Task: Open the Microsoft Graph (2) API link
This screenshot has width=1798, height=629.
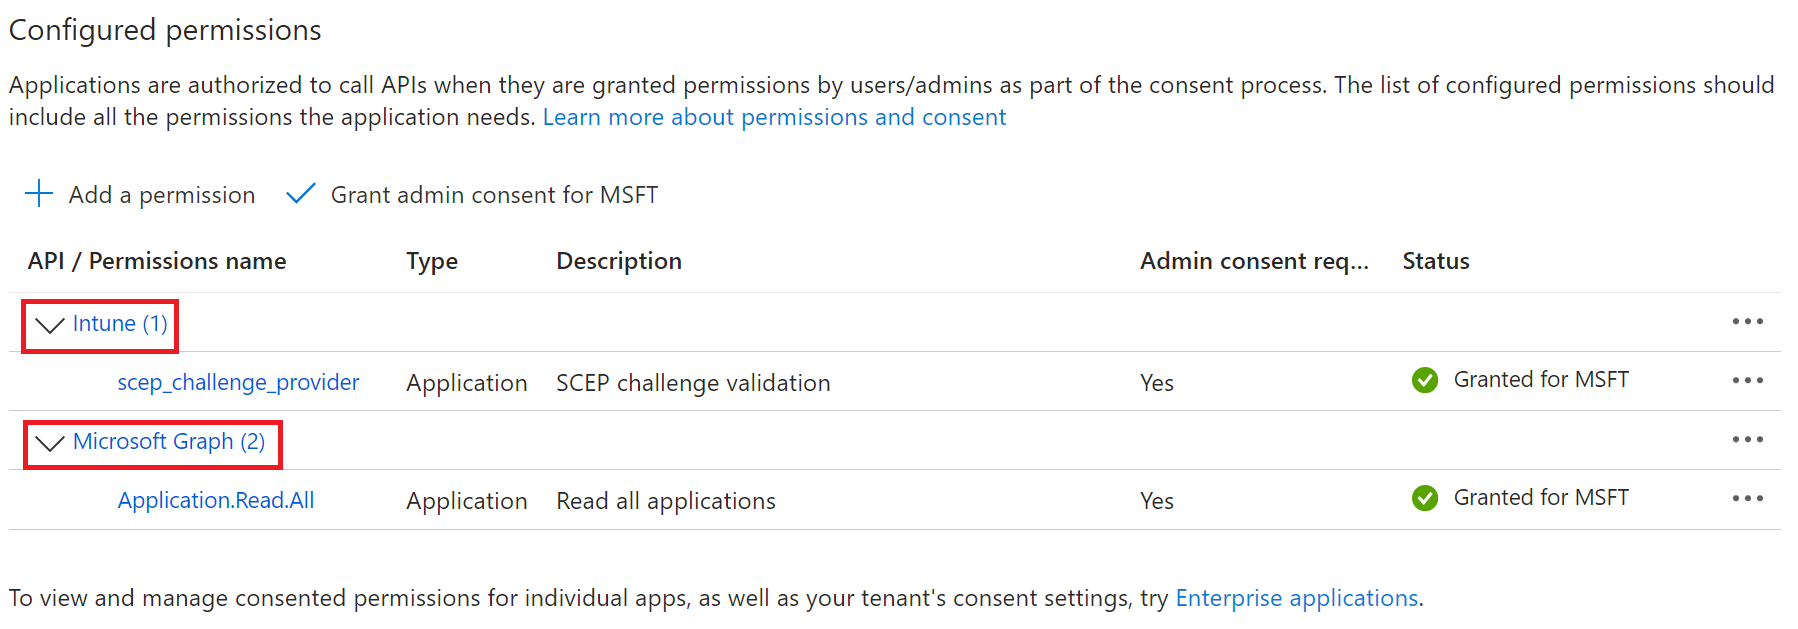Action: [x=169, y=442]
